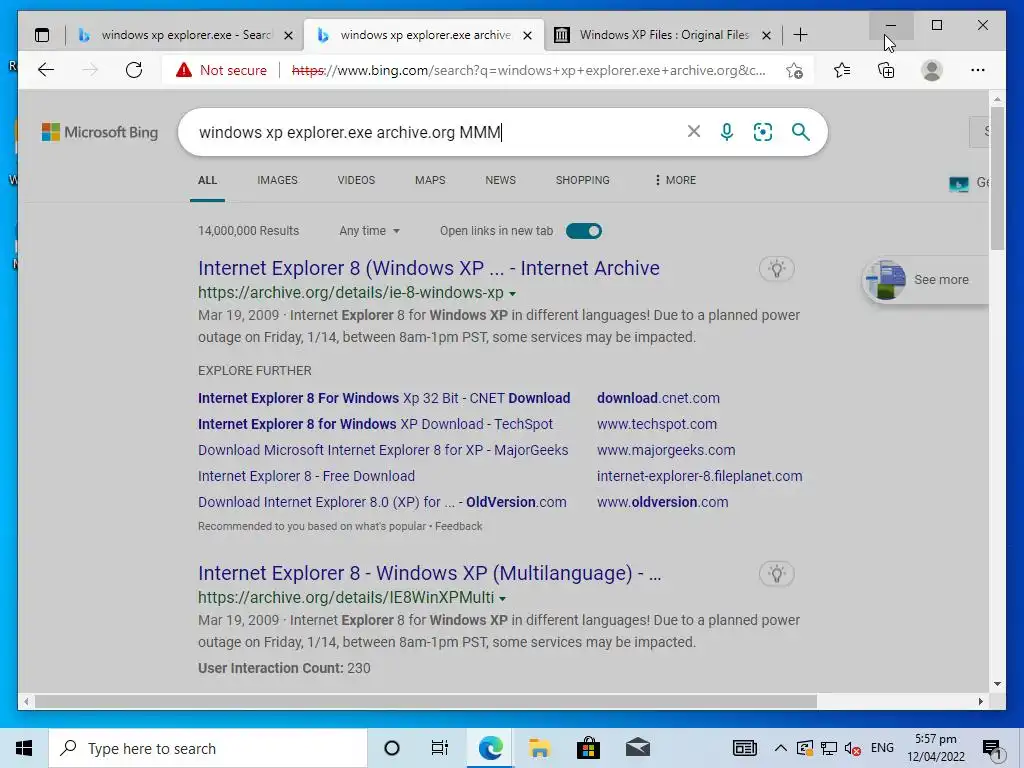The height and width of the screenshot is (768, 1024).
Task: Expand arrow next to archive.org/details/ie-8-windows-xp
Action: pos(513,294)
